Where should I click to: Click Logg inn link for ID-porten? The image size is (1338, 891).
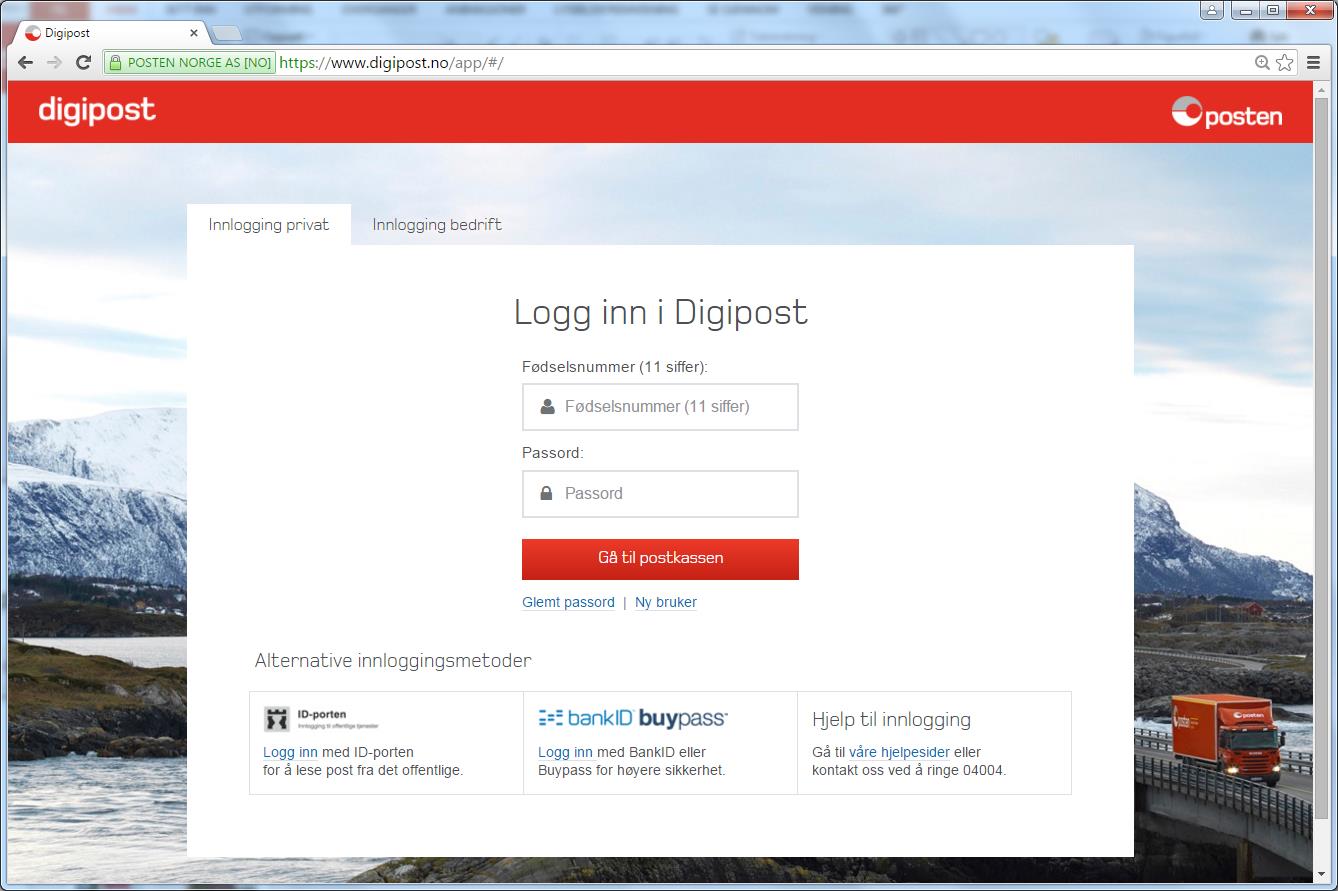click(x=290, y=752)
